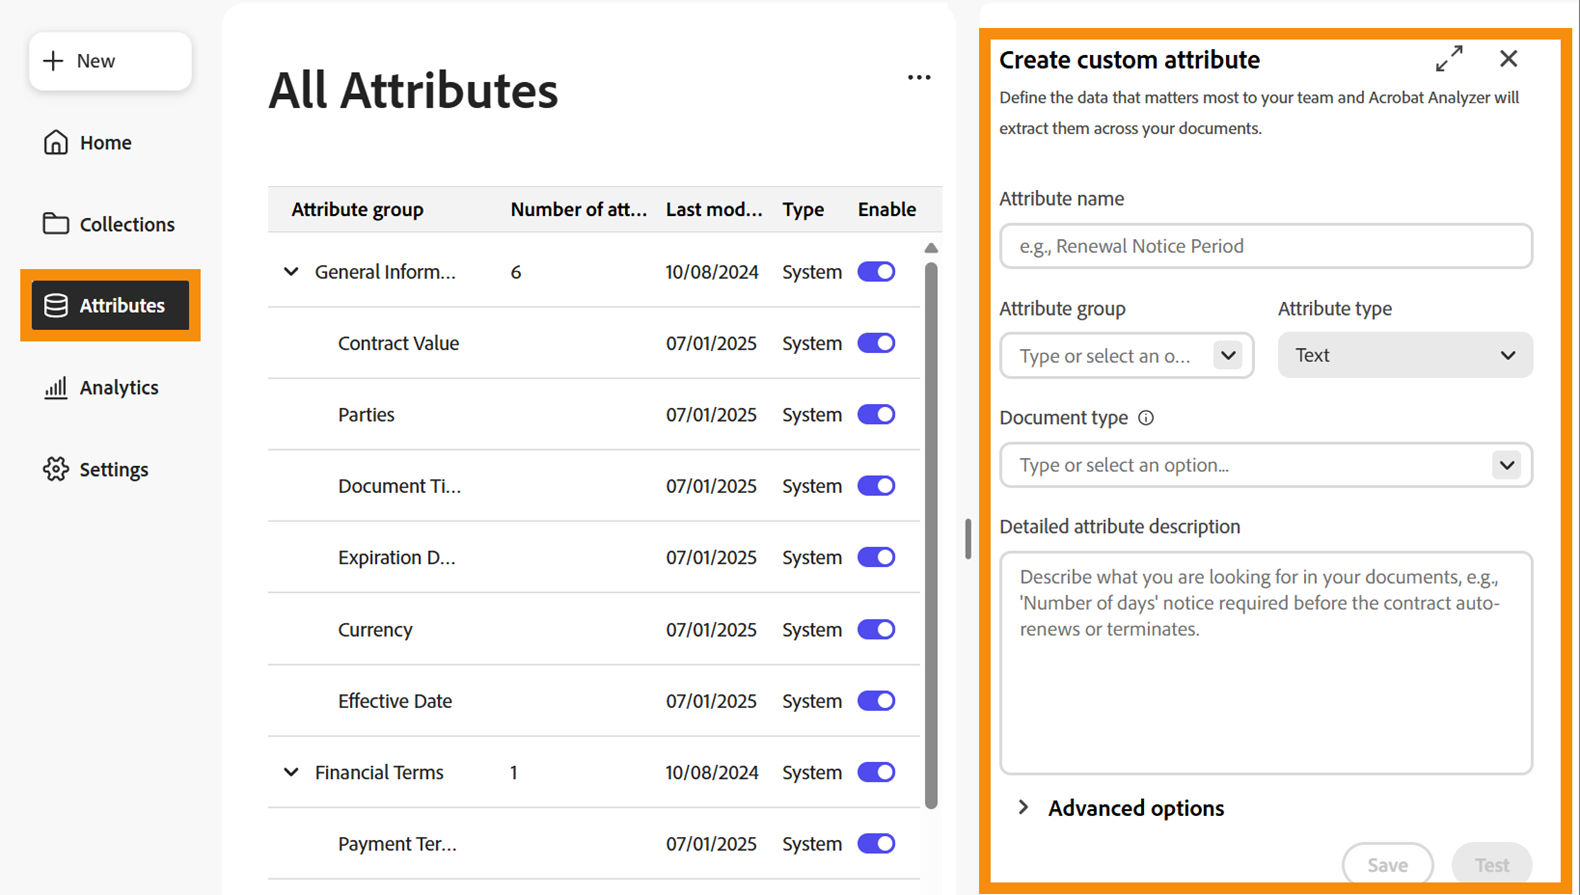
Task: Close the Create custom attribute panel
Action: click(x=1508, y=59)
